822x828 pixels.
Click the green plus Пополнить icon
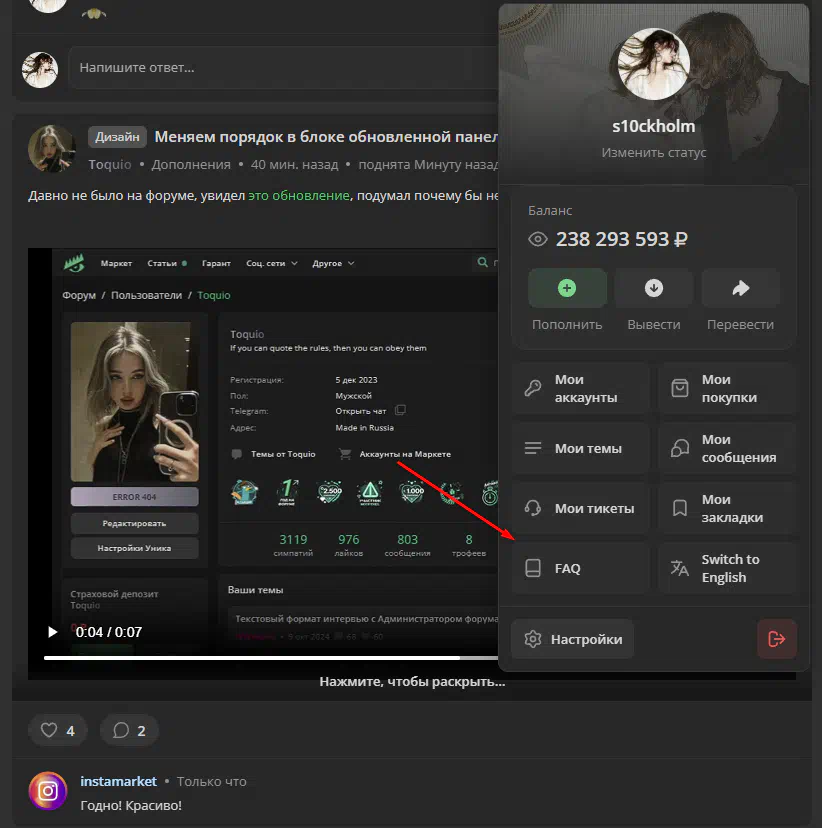pos(567,288)
